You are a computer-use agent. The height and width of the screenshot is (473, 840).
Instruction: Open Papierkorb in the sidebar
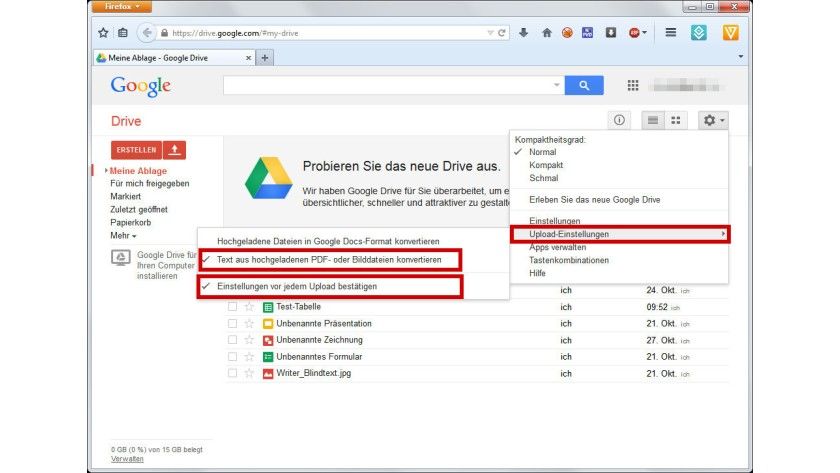tap(131, 222)
